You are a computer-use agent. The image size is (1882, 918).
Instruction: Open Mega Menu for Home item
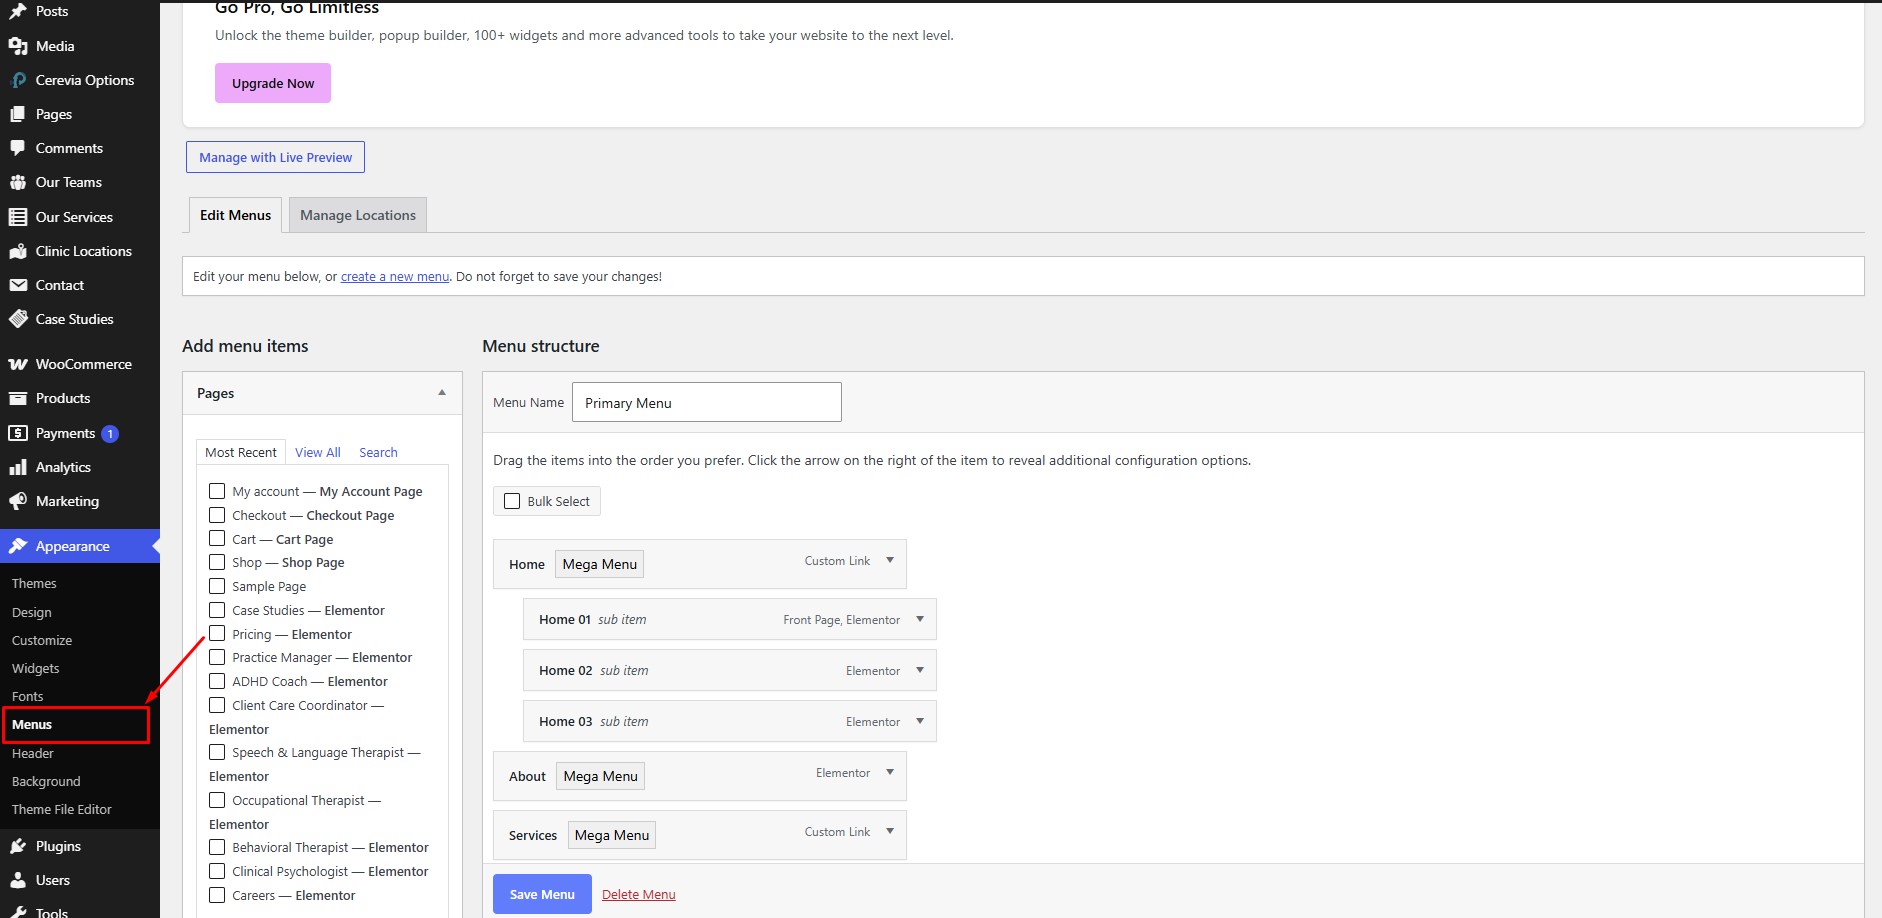coord(600,565)
